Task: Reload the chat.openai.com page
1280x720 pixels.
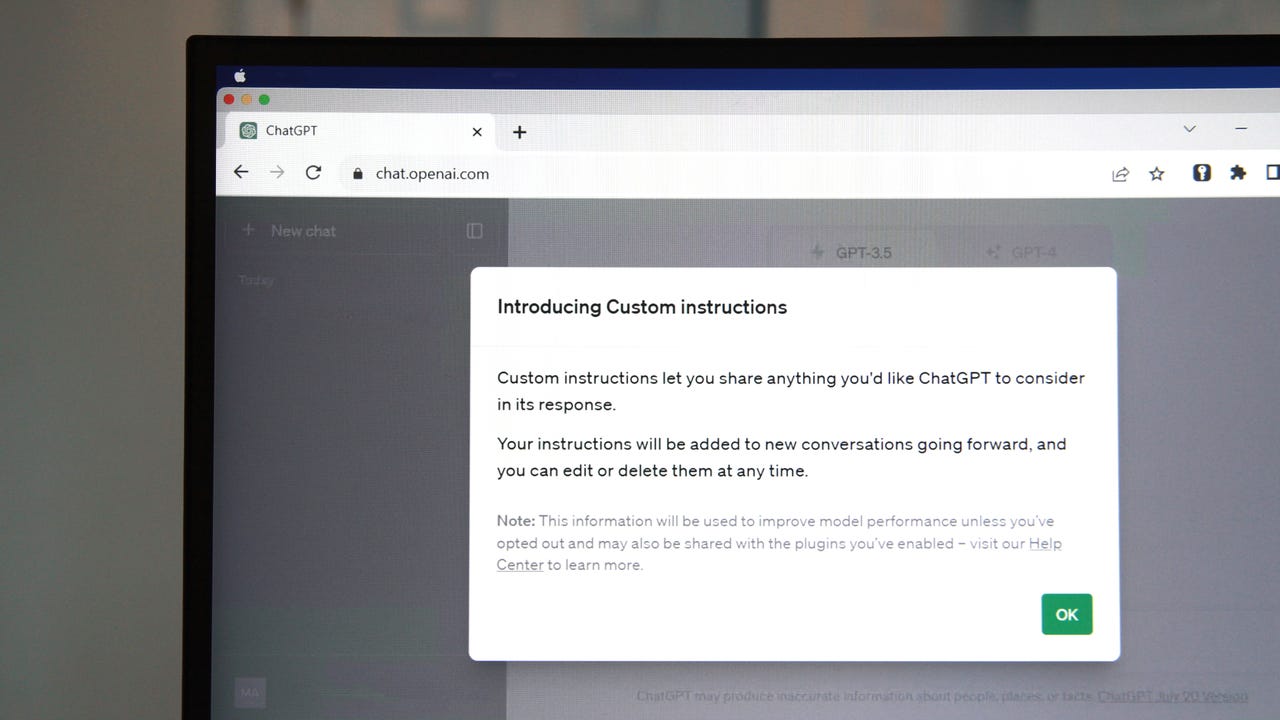Action: tap(313, 172)
